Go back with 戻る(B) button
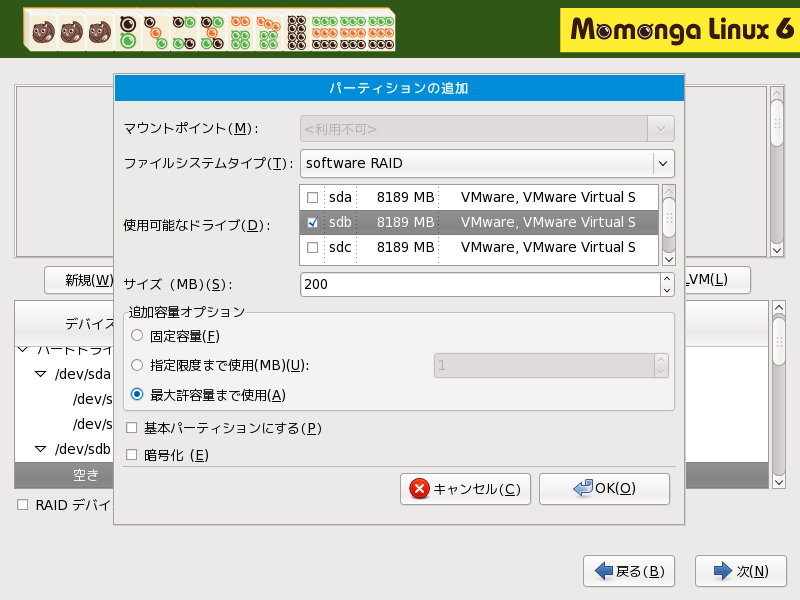Viewport: 800px width, 600px height. [629, 571]
